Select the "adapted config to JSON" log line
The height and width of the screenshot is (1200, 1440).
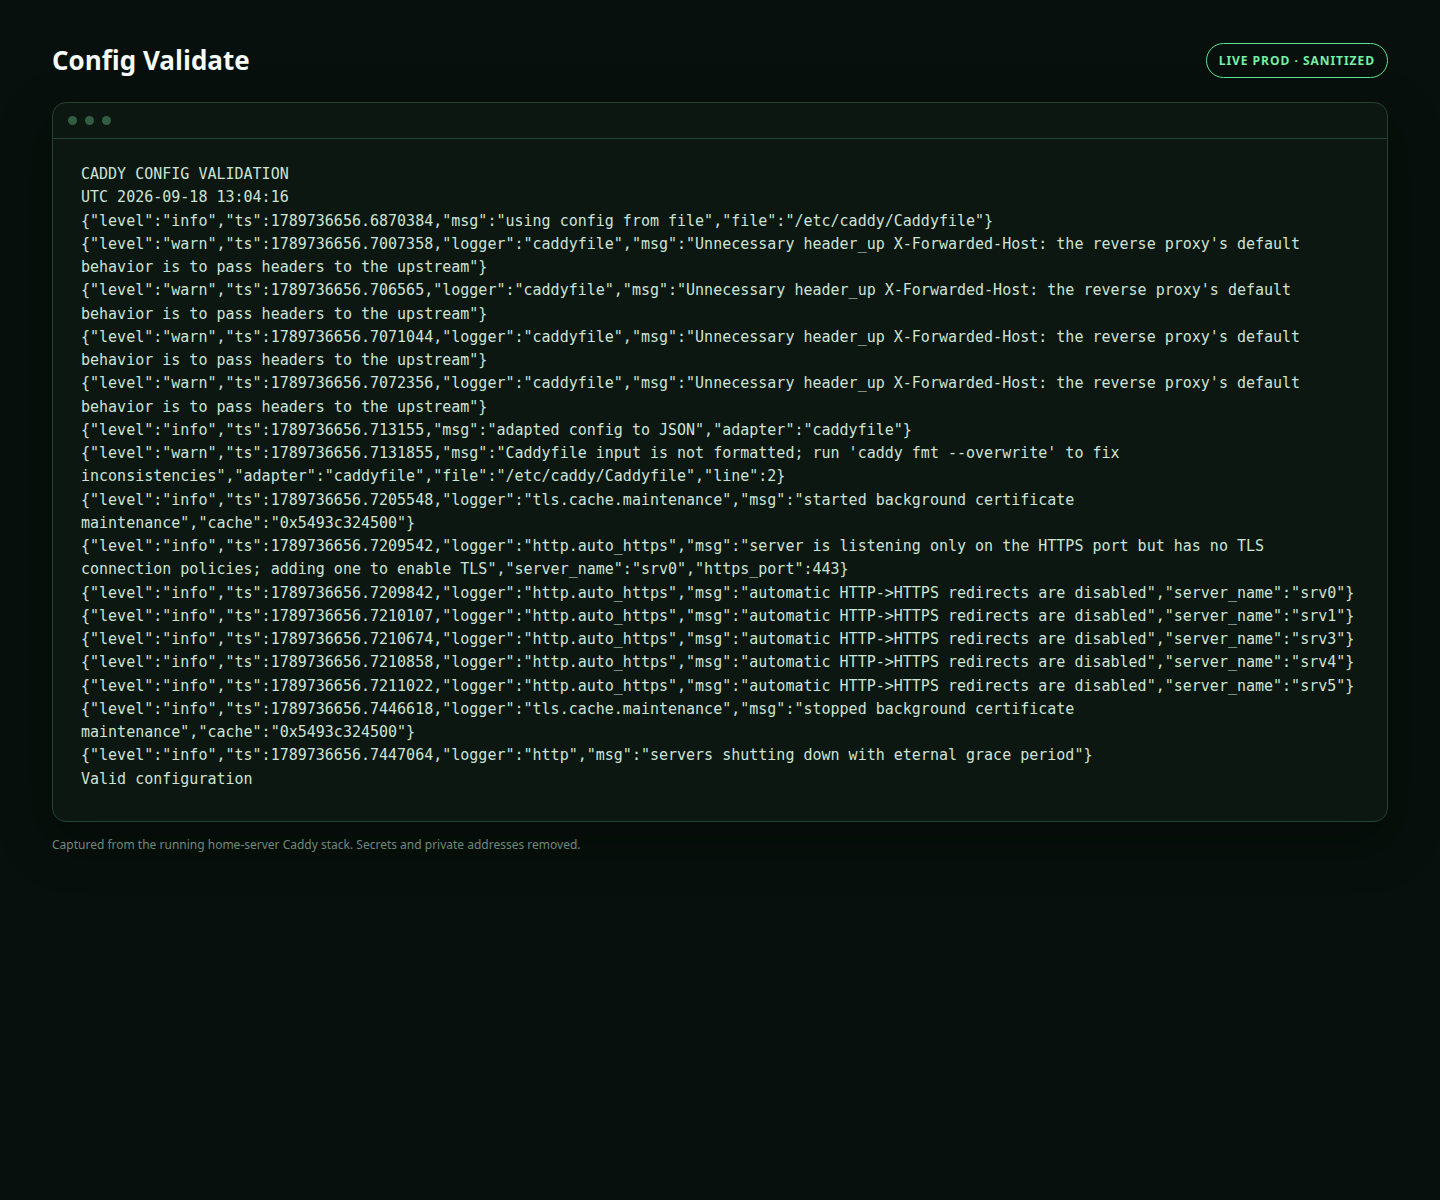click(496, 429)
